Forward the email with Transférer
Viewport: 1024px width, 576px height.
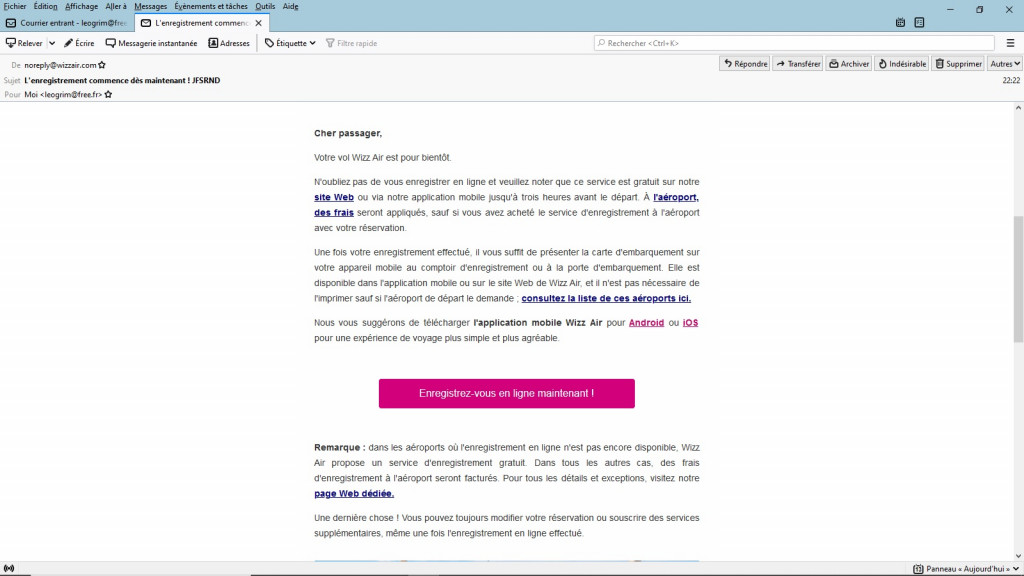point(798,63)
